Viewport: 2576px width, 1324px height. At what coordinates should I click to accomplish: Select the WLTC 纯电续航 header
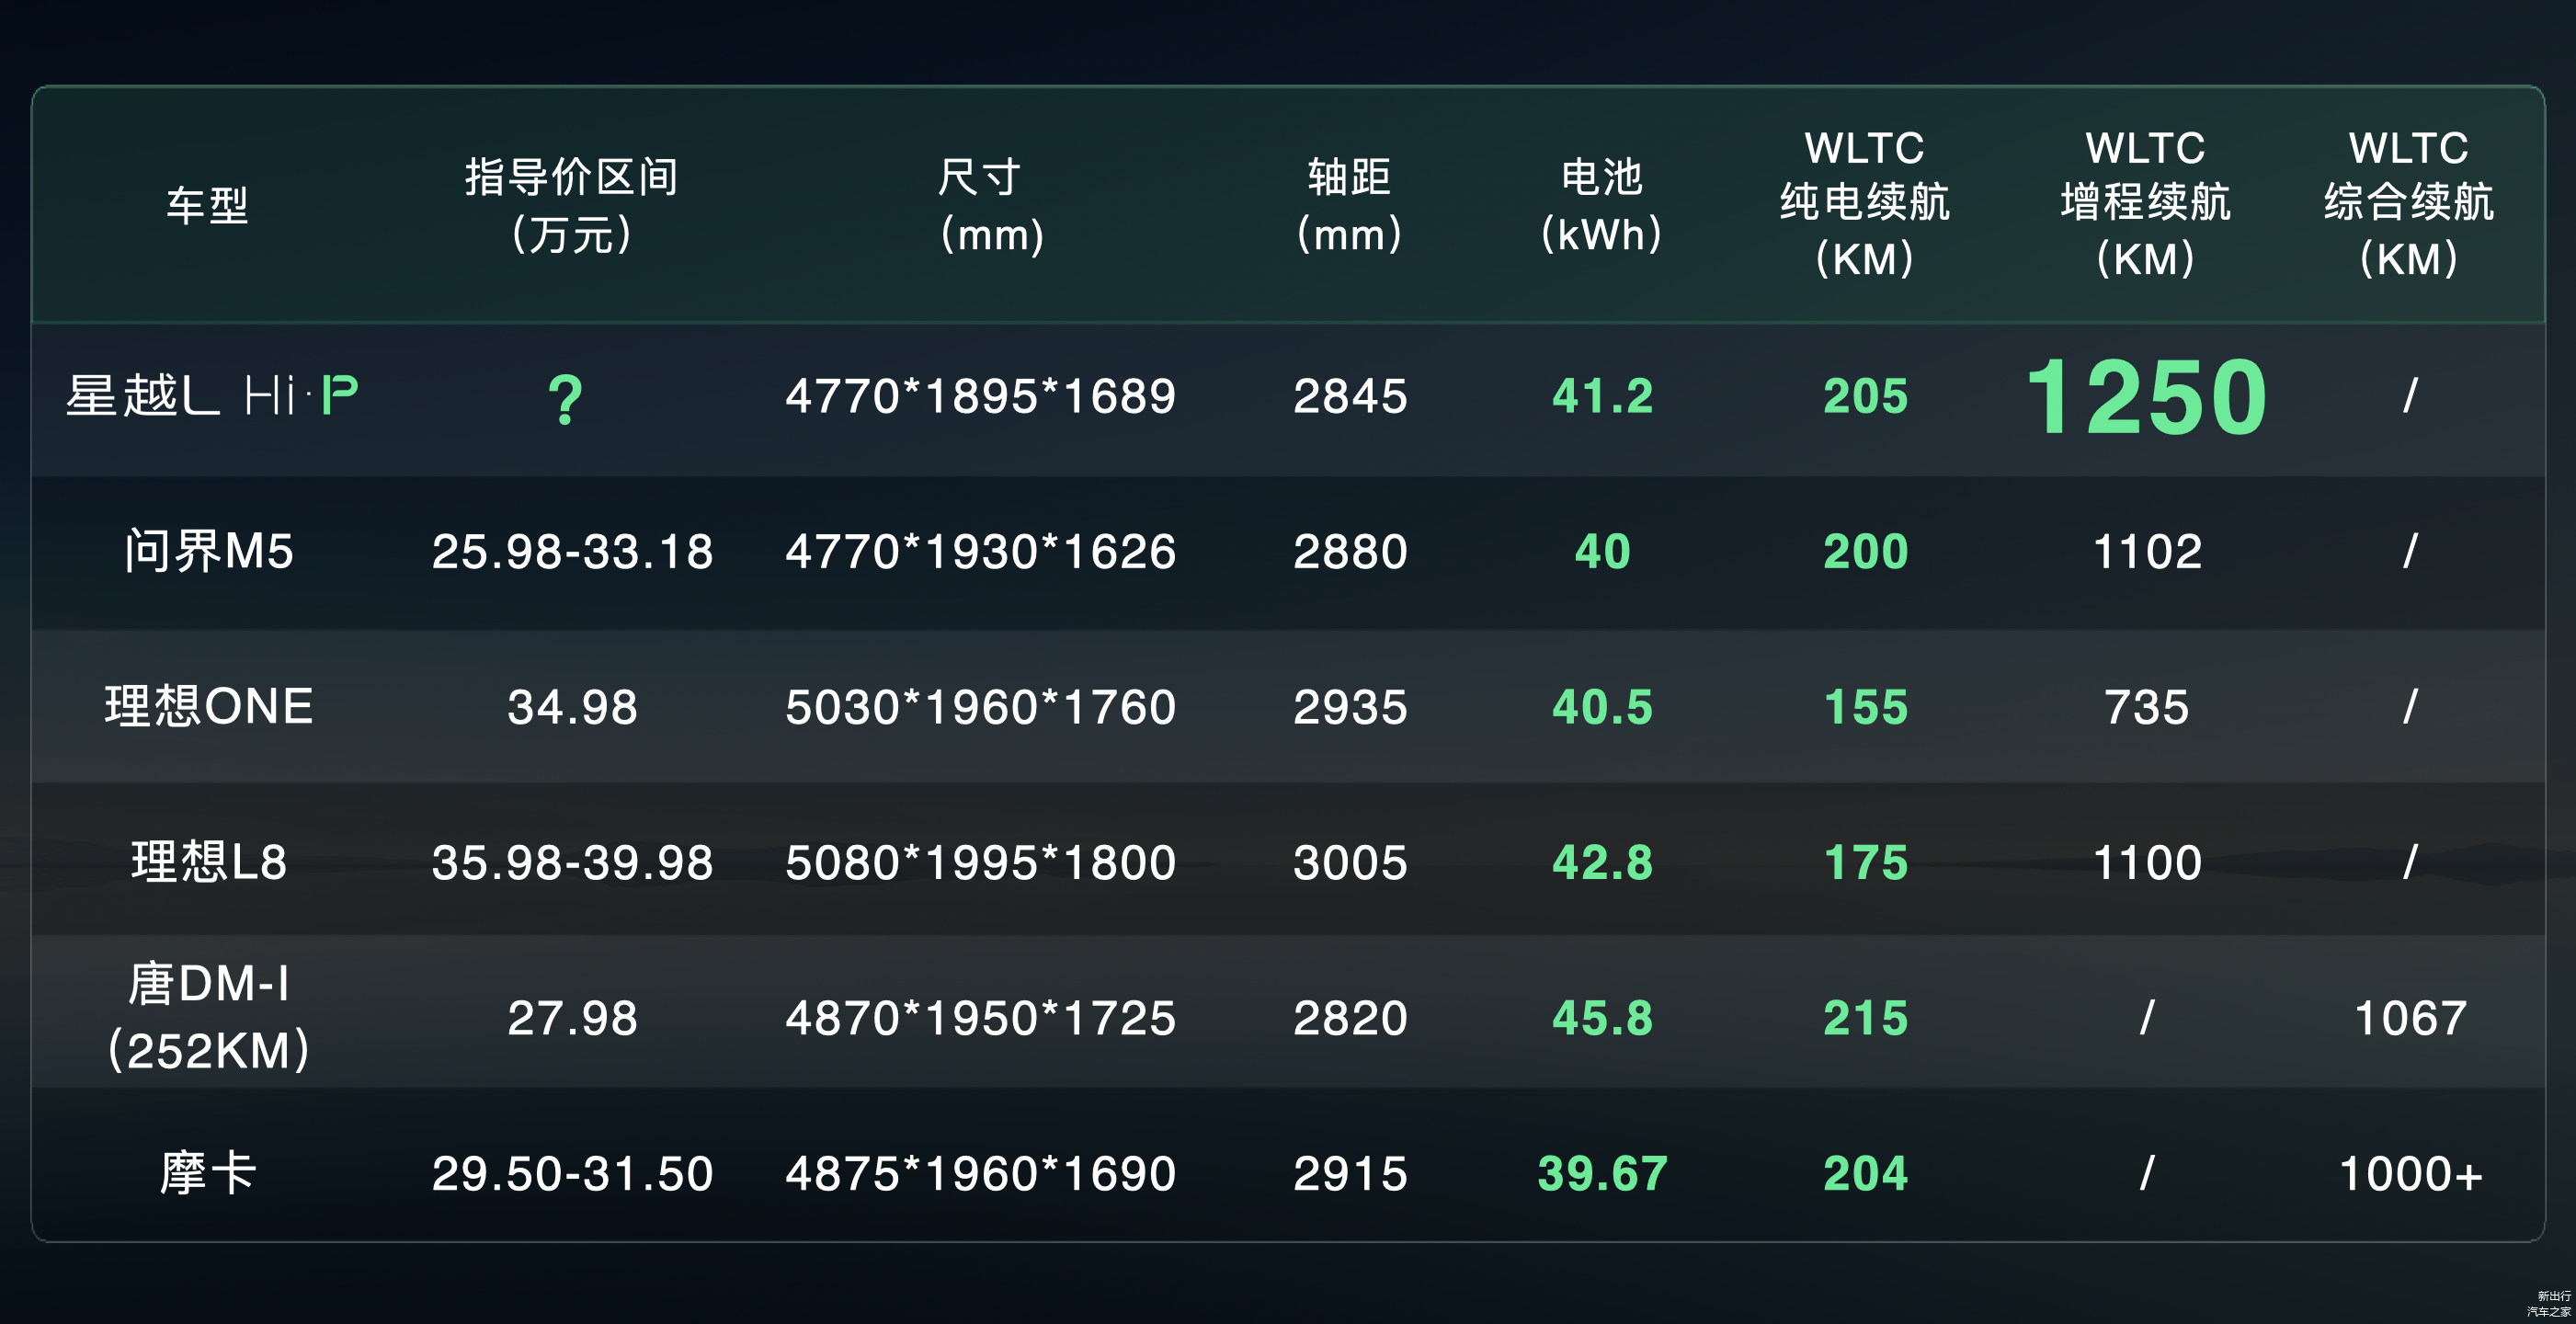(1864, 204)
